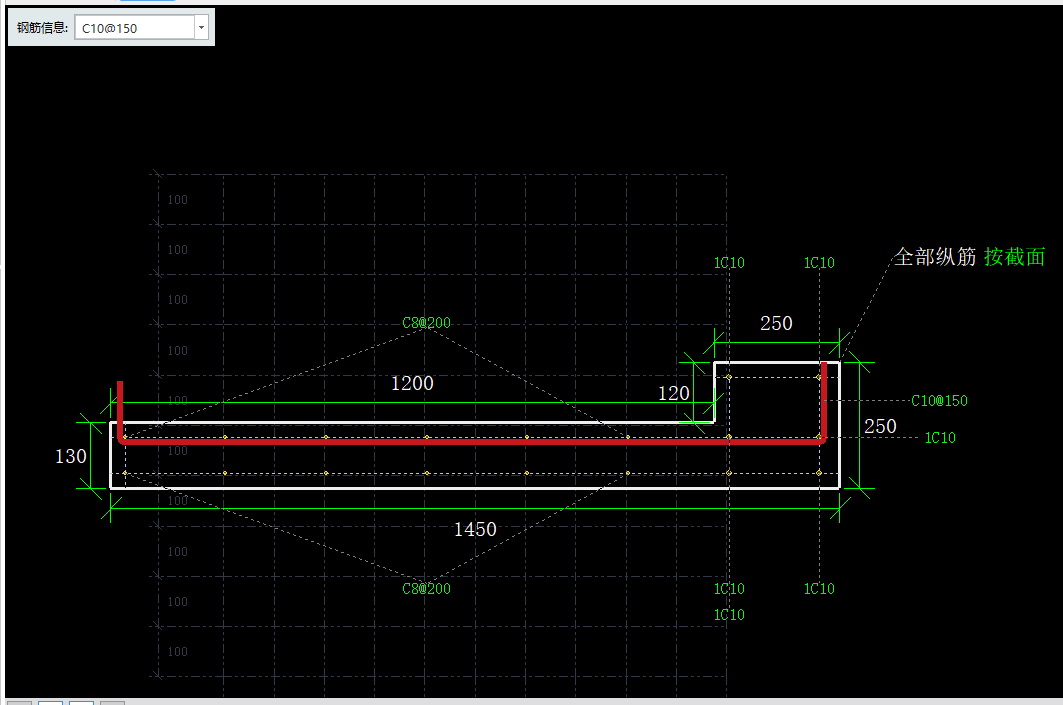Click the green C10@150 rebar label in drawing

[x=939, y=401]
